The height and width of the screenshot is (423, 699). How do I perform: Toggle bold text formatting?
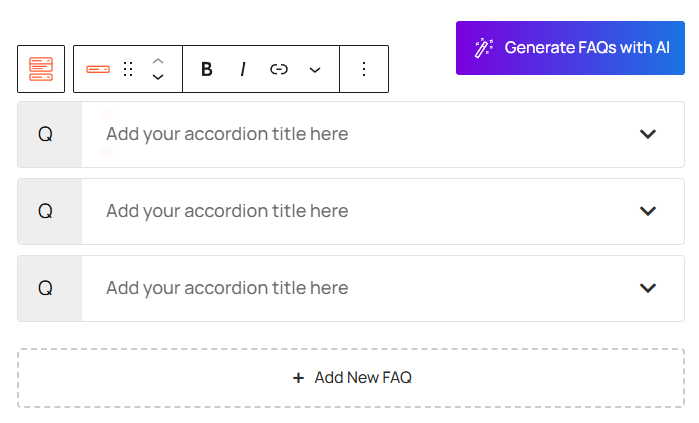pyautogui.click(x=207, y=69)
